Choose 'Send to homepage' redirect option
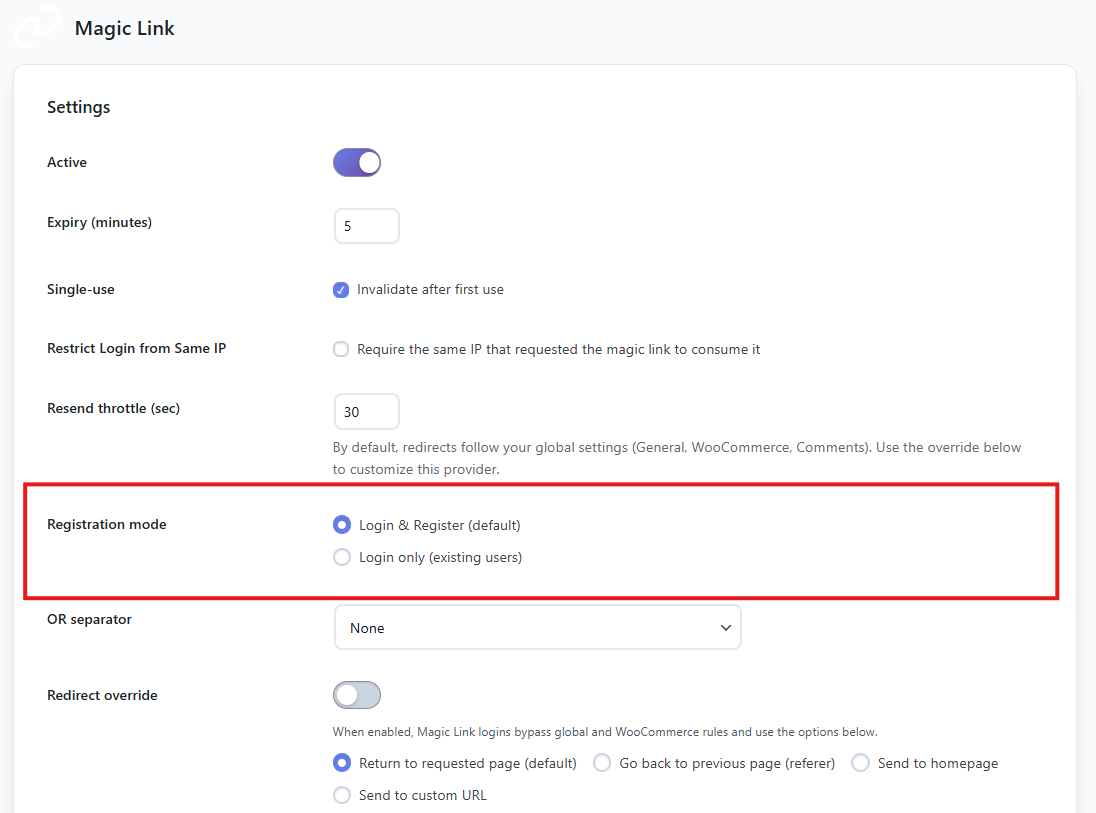This screenshot has height=813, width=1096. (x=861, y=762)
